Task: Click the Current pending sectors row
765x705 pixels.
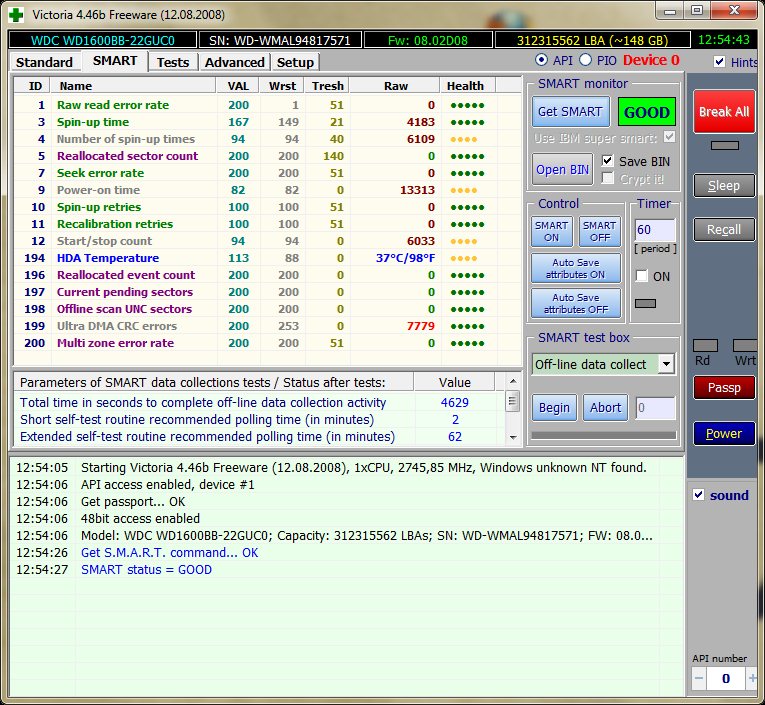Action: 267,292
